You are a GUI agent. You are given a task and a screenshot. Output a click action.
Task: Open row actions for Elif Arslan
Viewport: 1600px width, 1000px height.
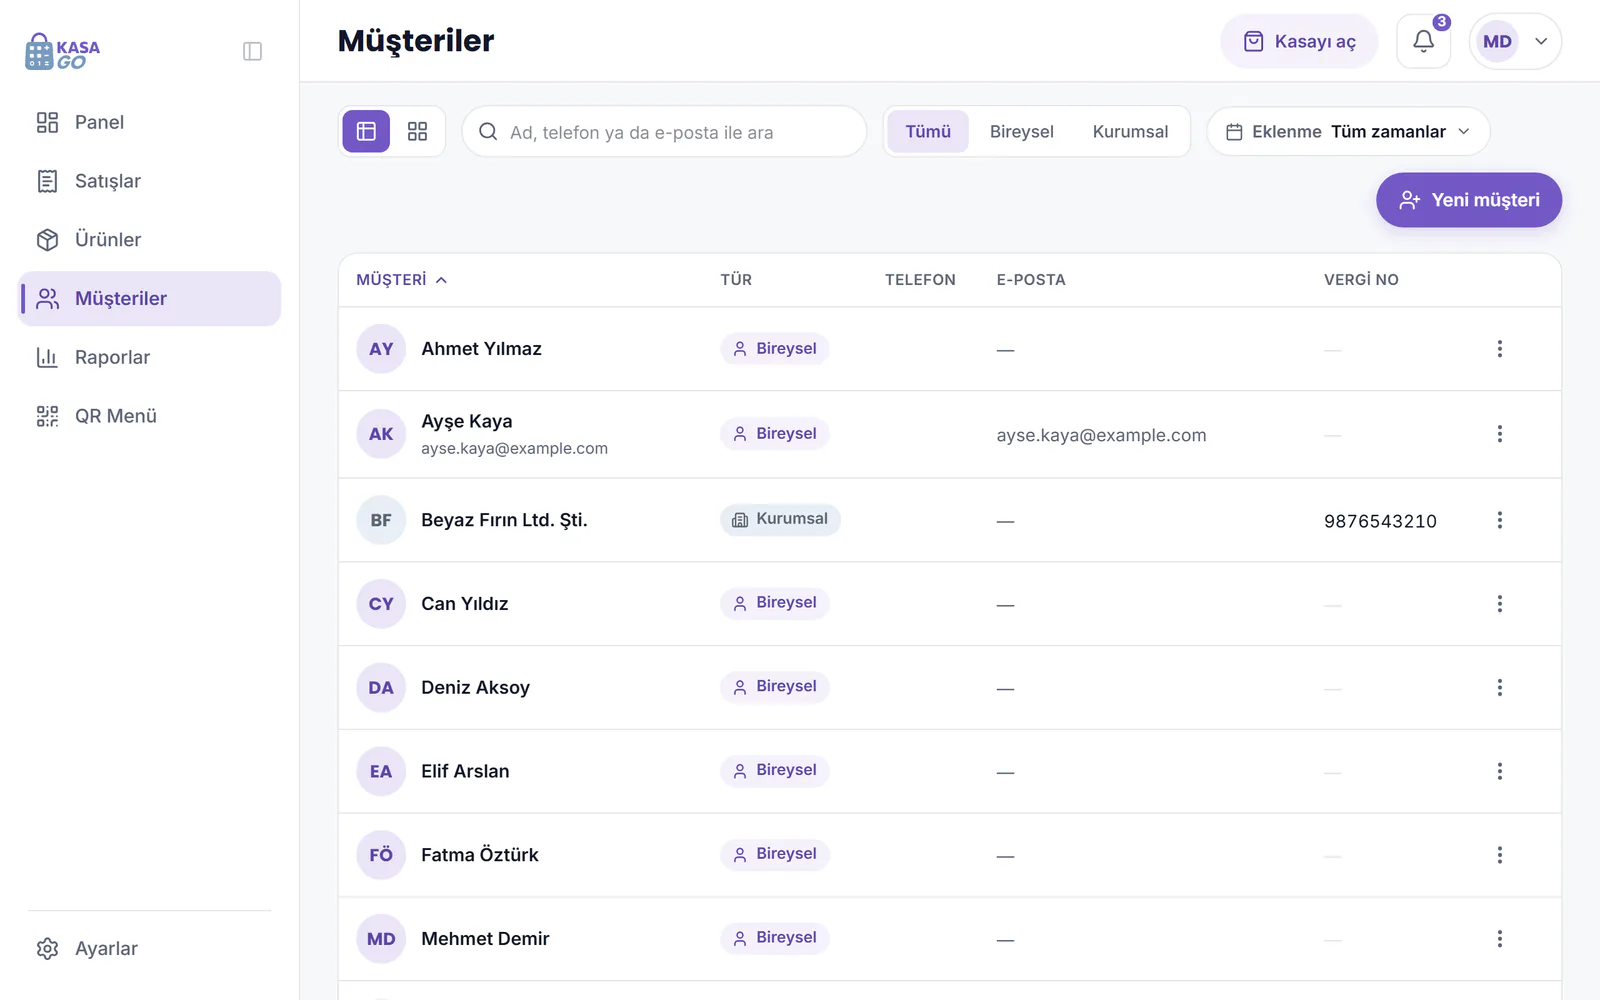(x=1499, y=771)
